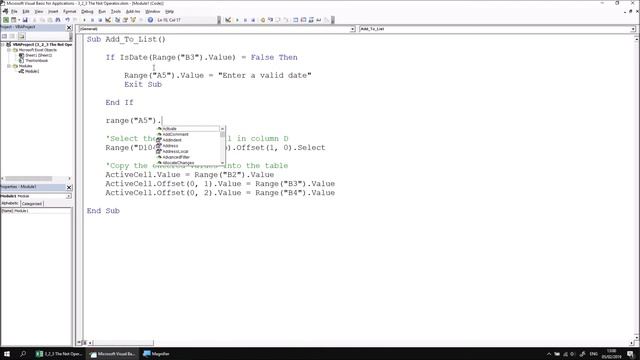The image size is (640, 360).
Task: Select ThisWorkbook in the project tree
Action: (x=37, y=60)
